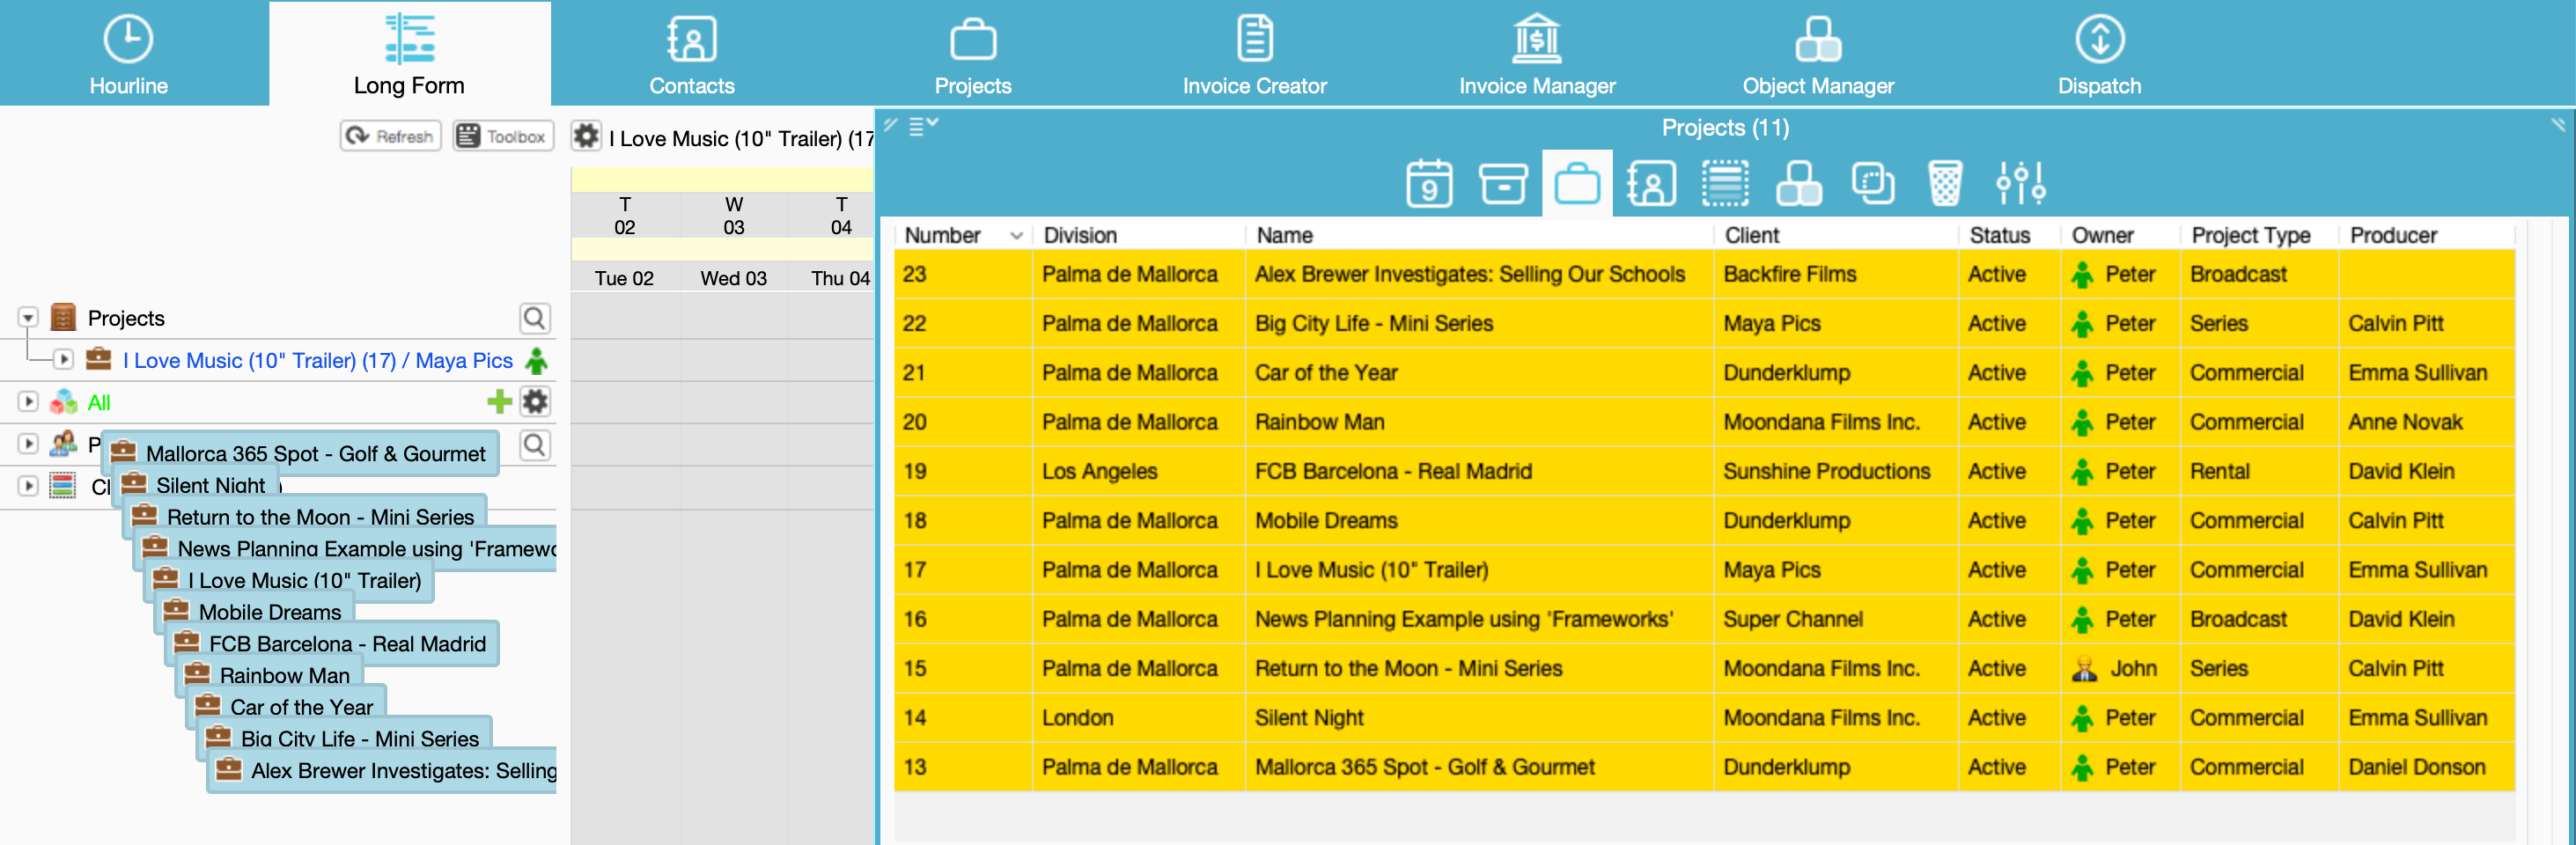Click Super Channel client cell
The height and width of the screenshot is (845, 2576).
[1835, 619]
